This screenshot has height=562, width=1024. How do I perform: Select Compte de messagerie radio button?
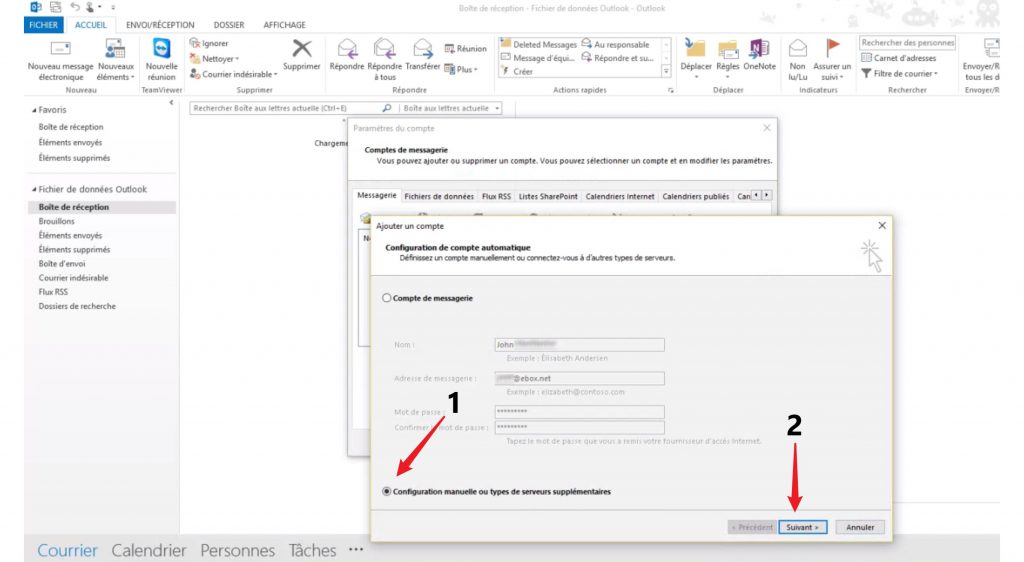coord(387,298)
